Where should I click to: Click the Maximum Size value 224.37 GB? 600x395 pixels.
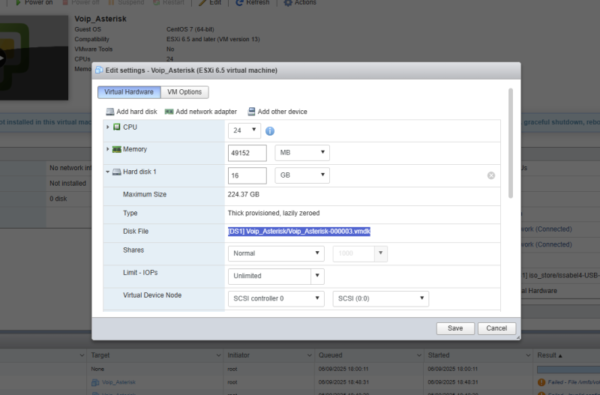click(x=243, y=194)
